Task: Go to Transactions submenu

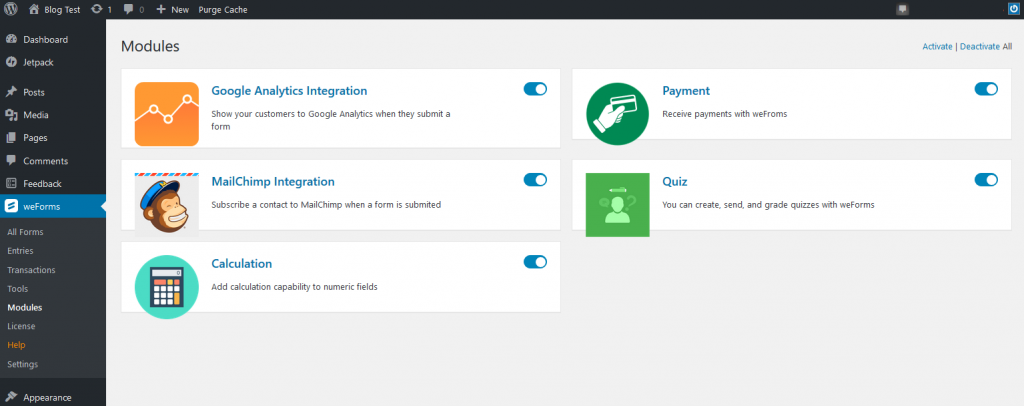Action: click(x=31, y=270)
